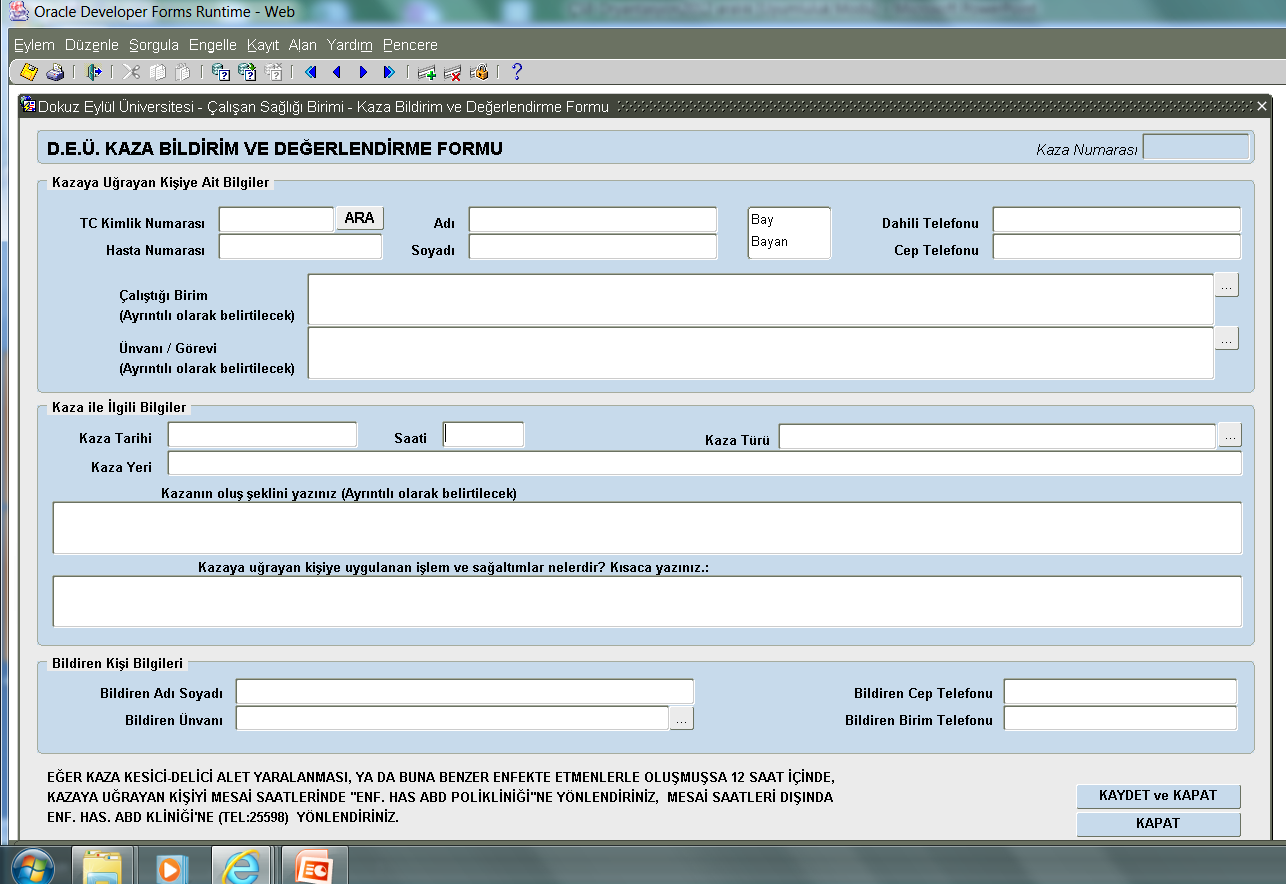Open the Alan menu
The image size is (1286, 884).
303,45
